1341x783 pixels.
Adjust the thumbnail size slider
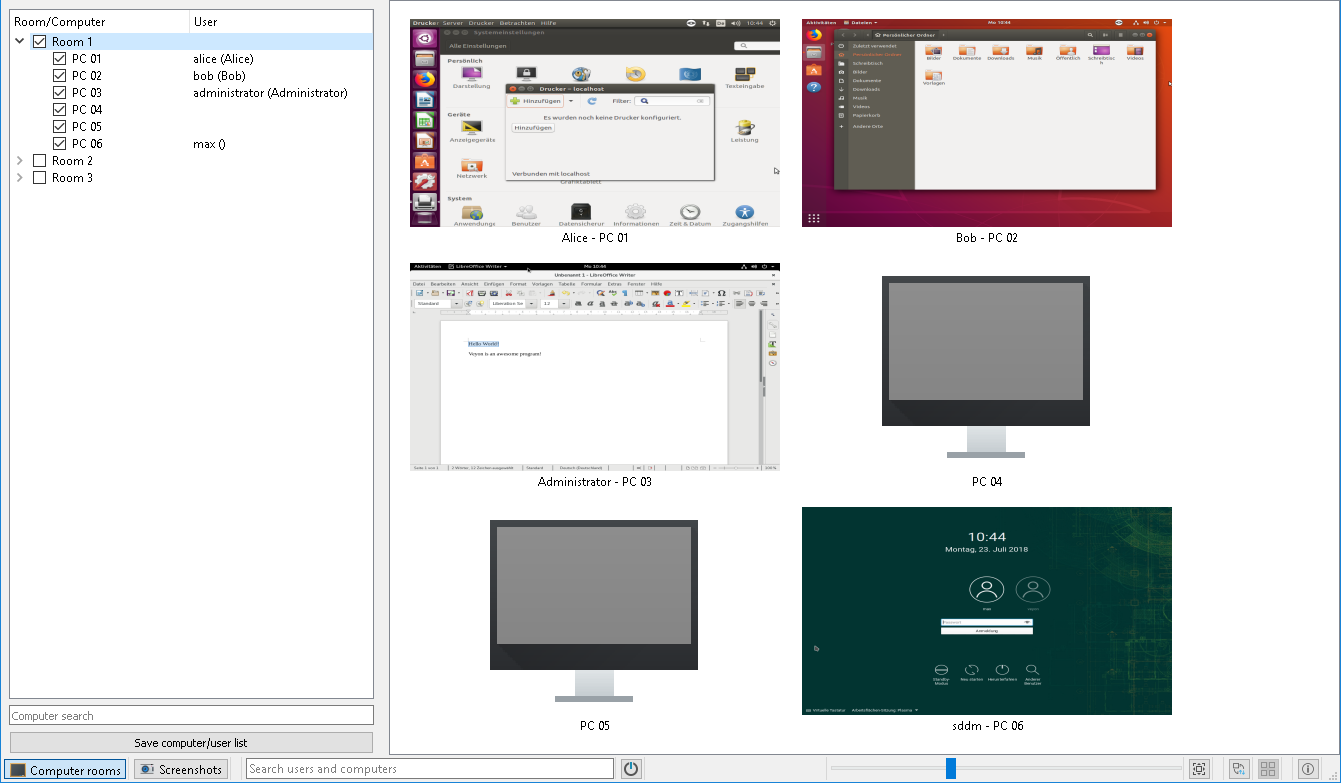point(951,769)
